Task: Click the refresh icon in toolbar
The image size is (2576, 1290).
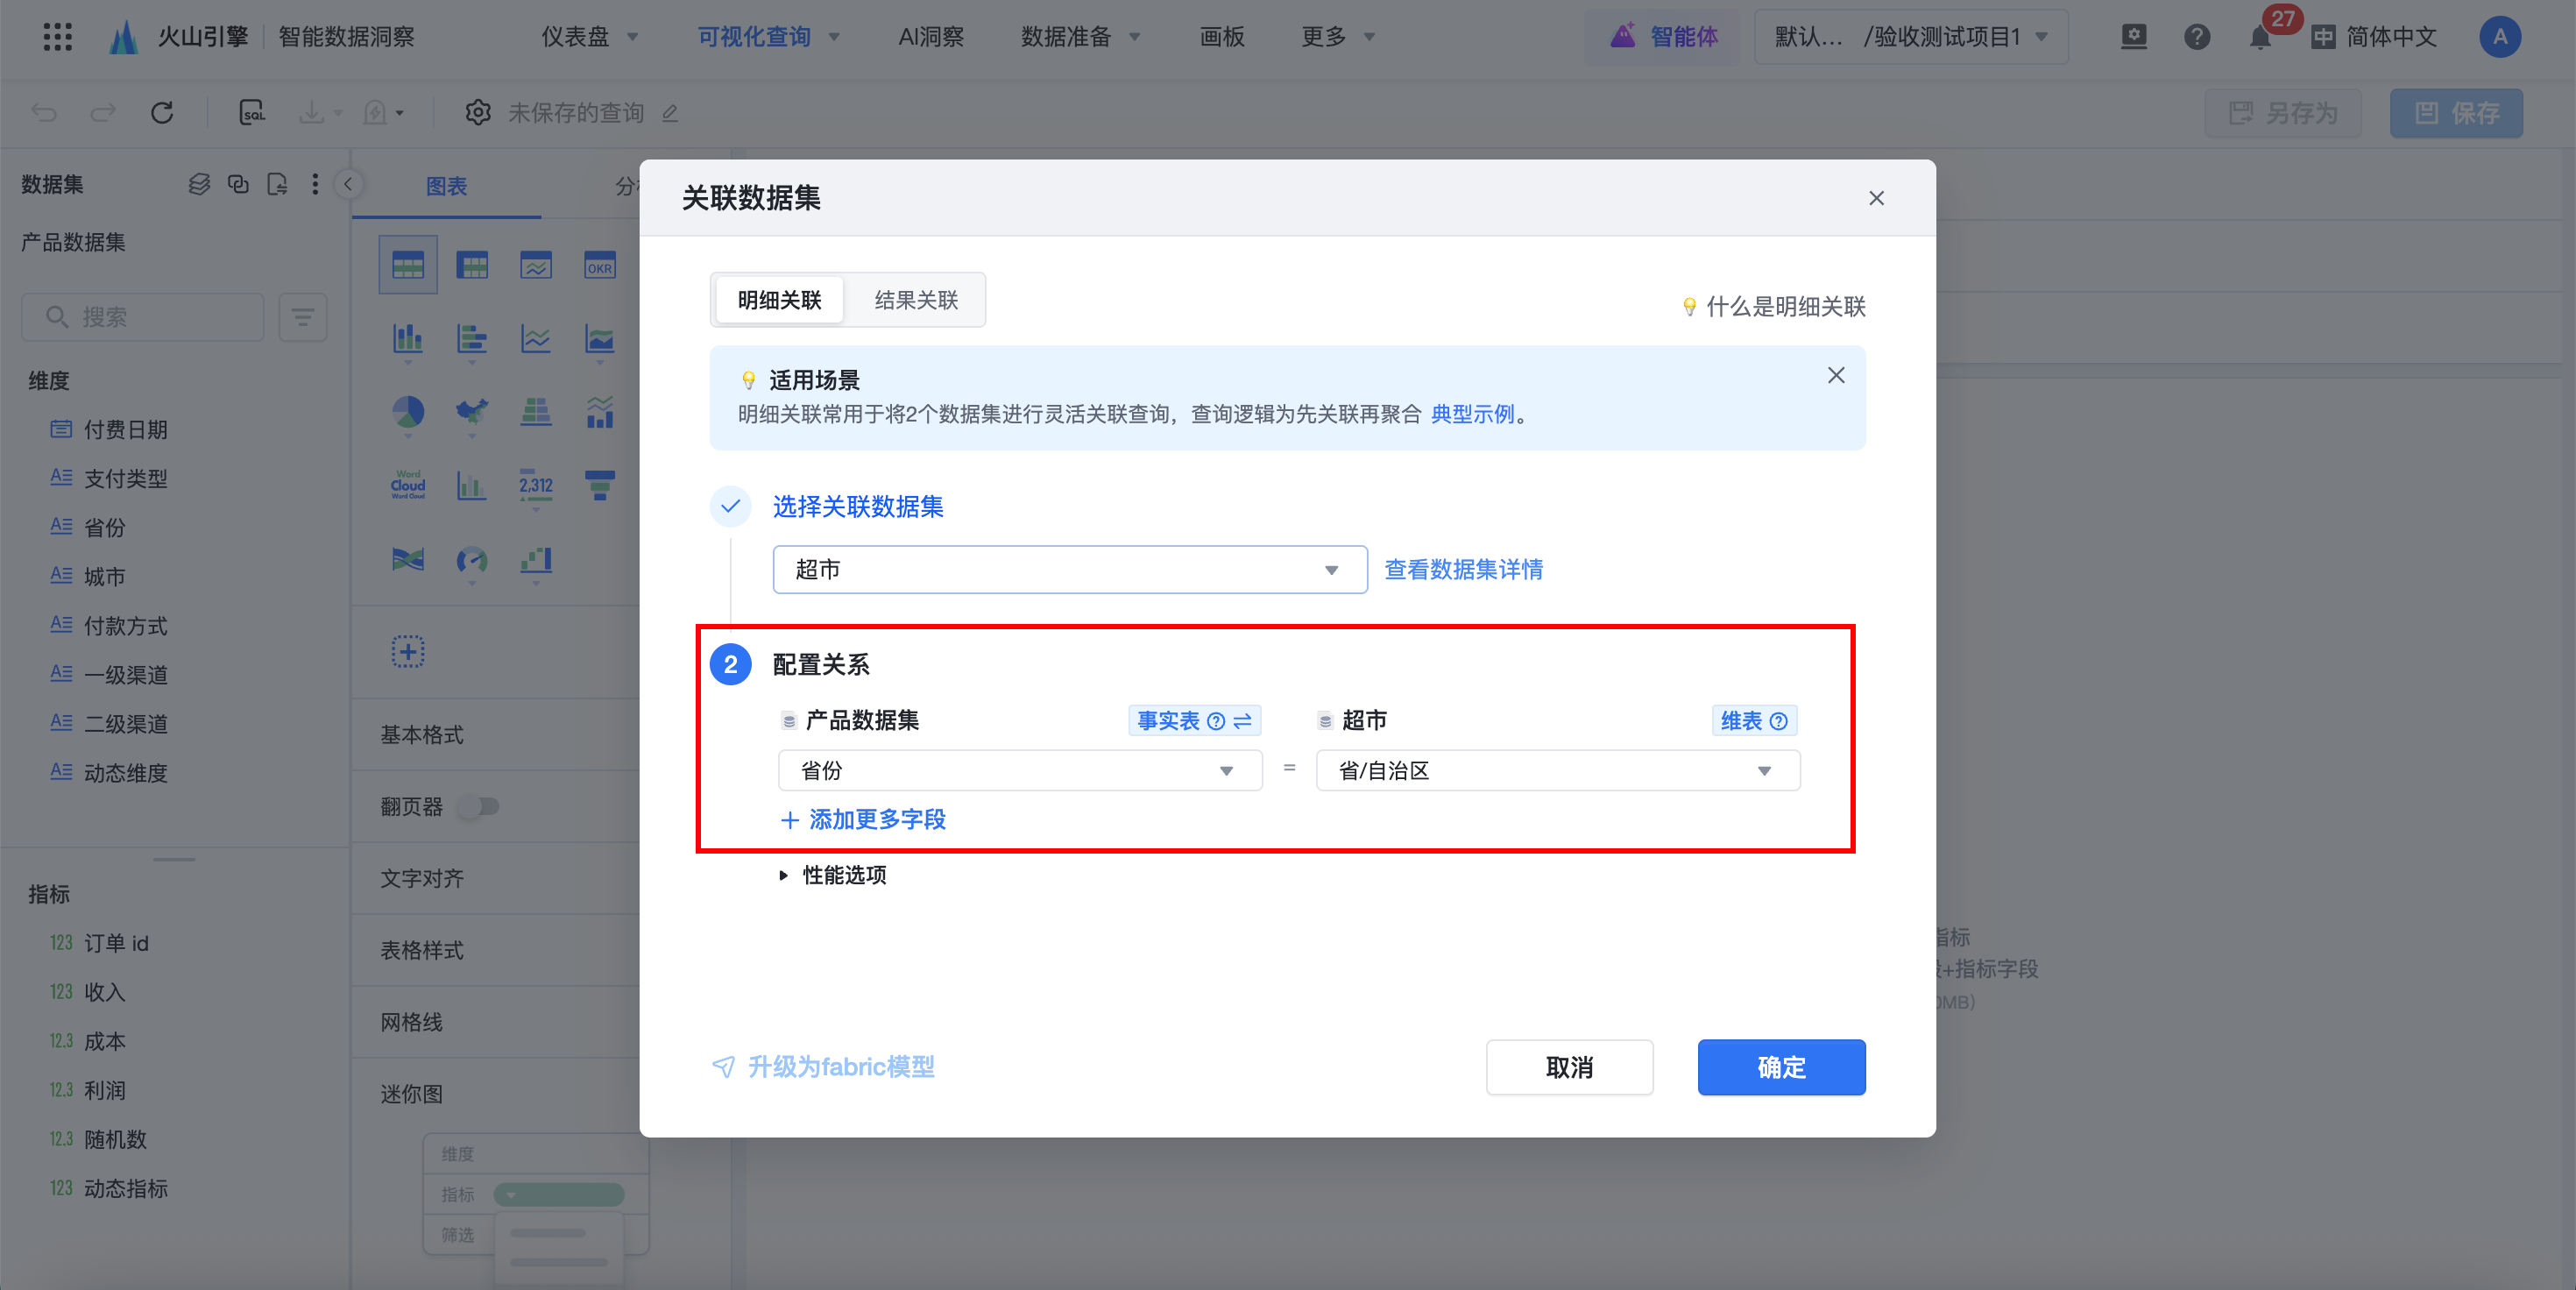Action: 162,112
